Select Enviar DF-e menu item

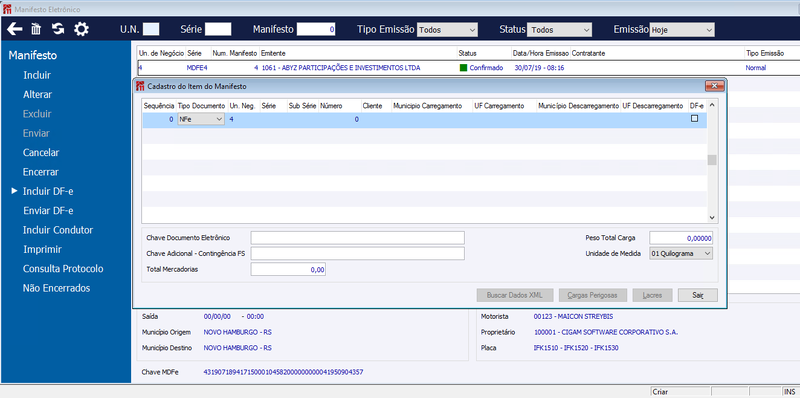(x=48, y=211)
